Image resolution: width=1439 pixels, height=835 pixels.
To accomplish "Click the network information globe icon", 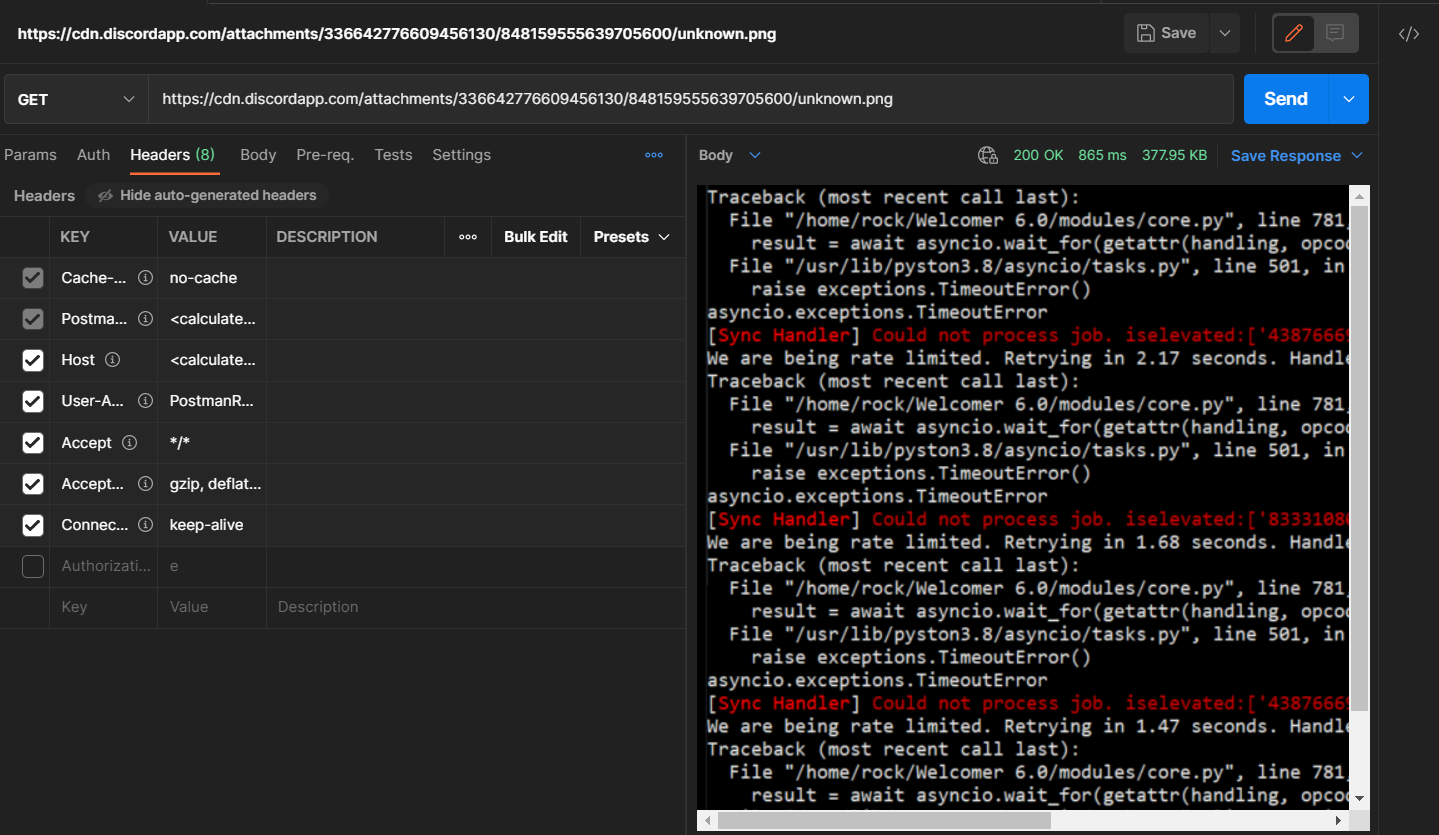I will click(x=987, y=155).
